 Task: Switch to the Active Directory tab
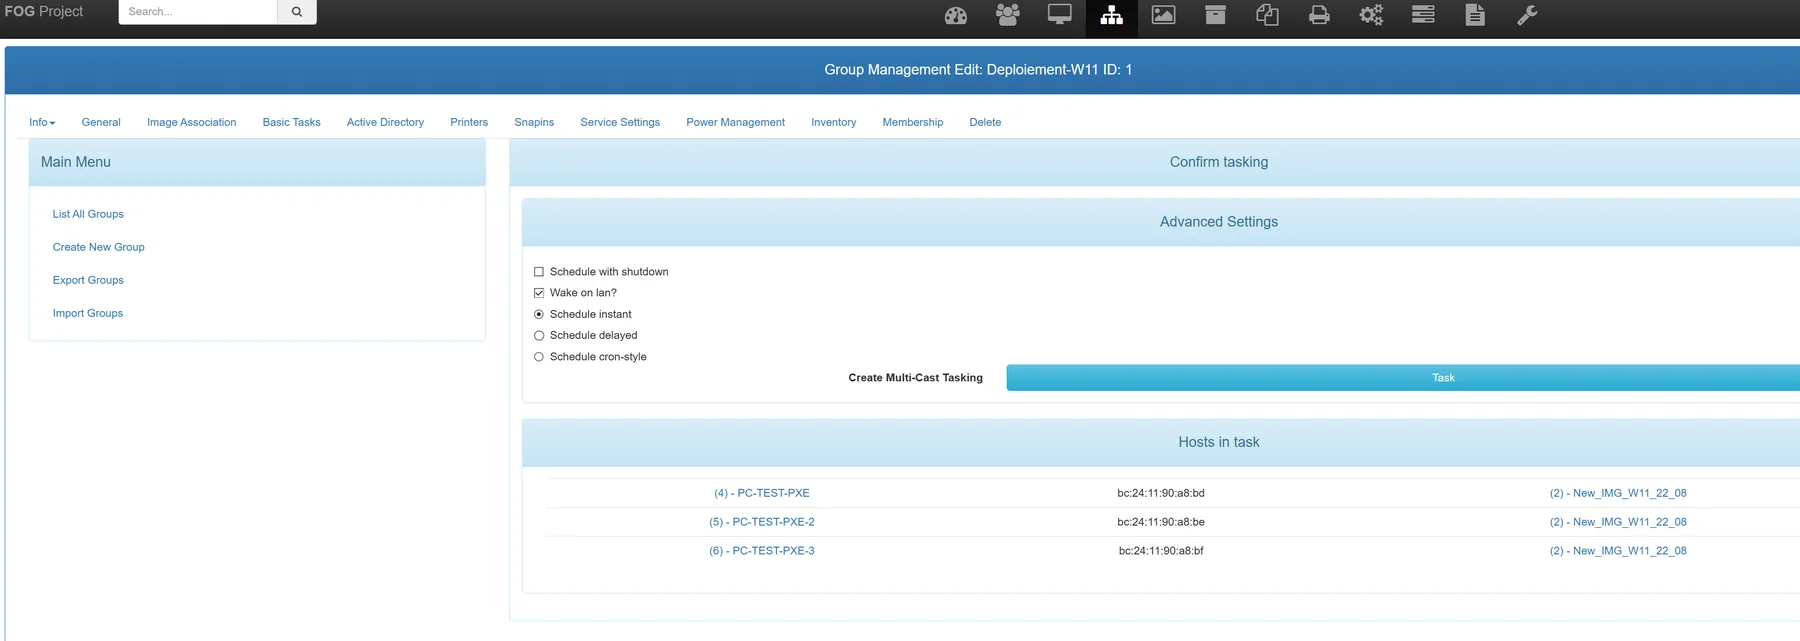(385, 122)
